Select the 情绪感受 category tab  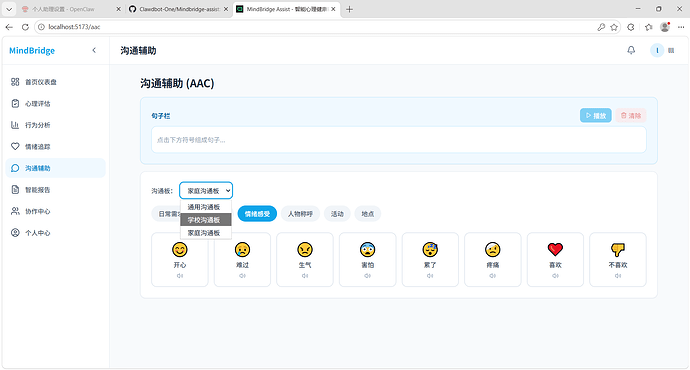pyautogui.click(x=257, y=214)
